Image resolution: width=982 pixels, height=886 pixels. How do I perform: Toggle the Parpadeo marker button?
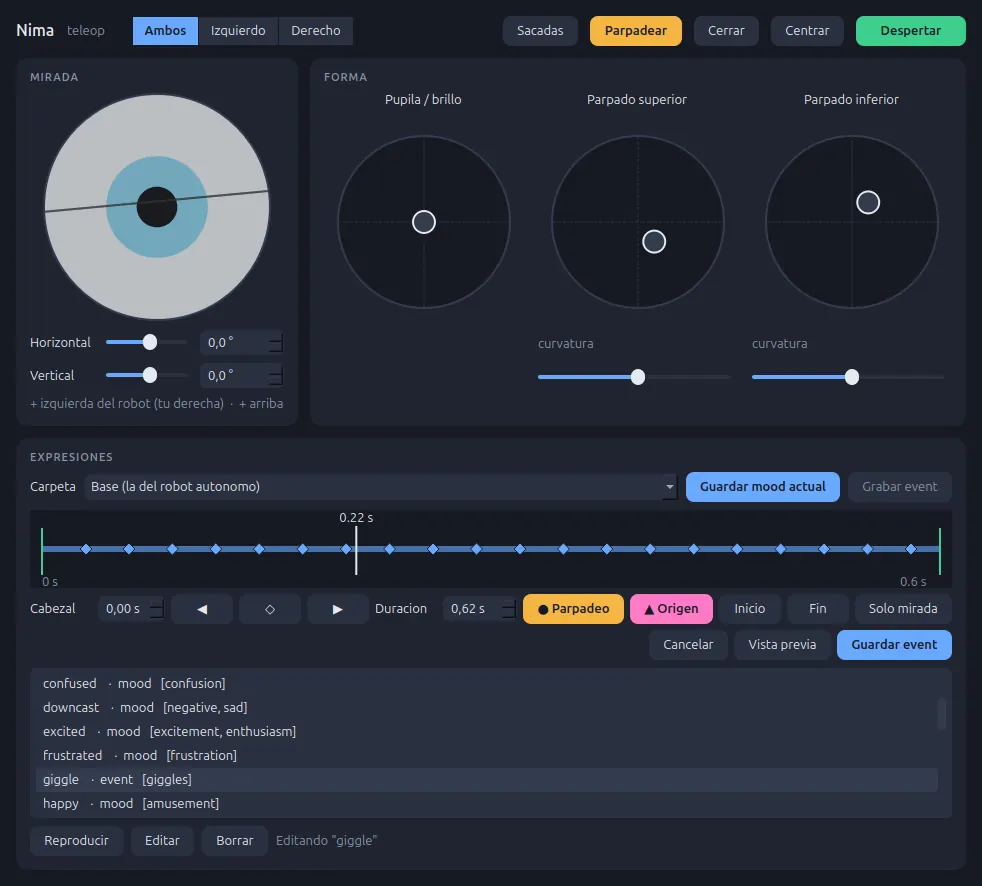[573, 609]
